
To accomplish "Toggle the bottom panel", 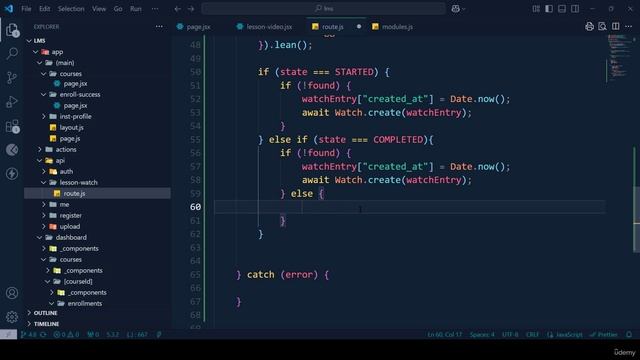I will [x=562, y=9].
